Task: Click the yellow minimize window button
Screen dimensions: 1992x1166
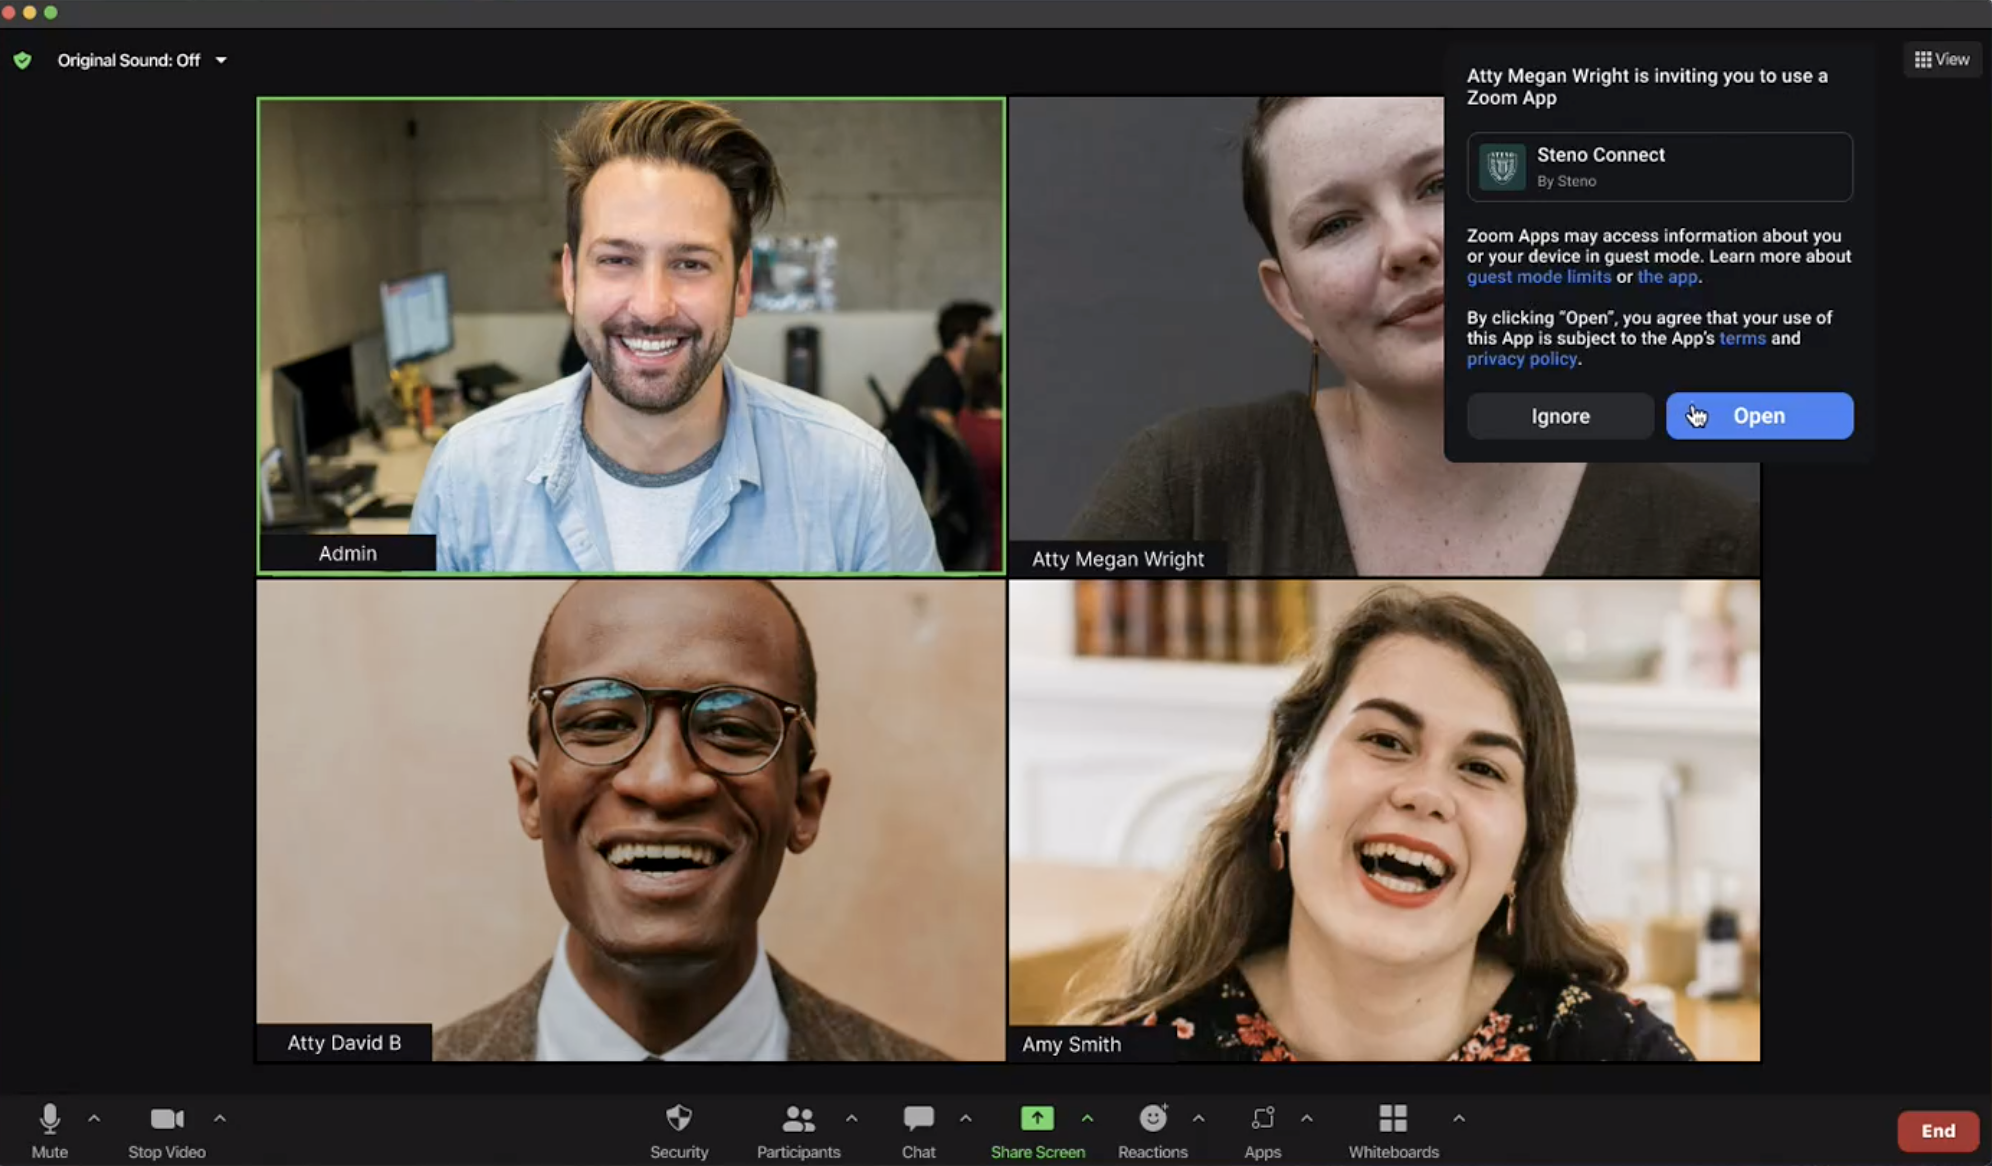Action: (29, 12)
